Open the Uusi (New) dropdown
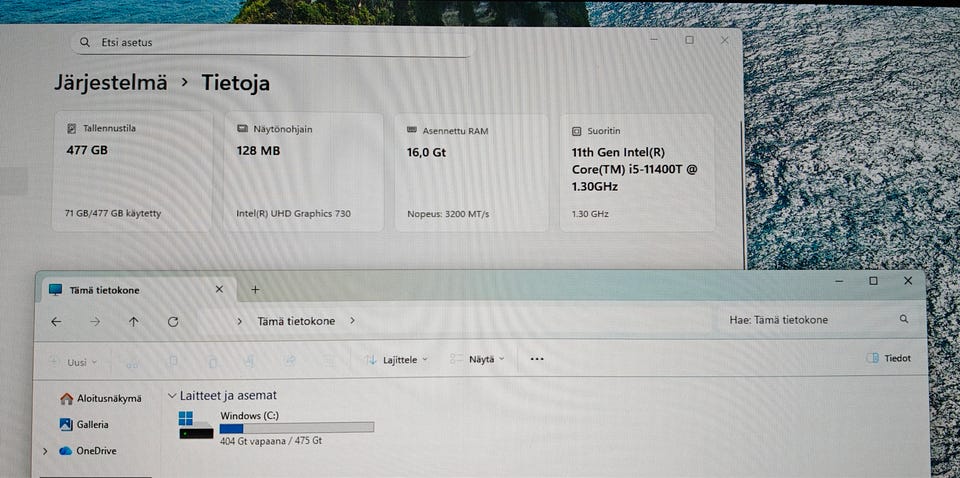The image size is (960, 478). point(74,362)
